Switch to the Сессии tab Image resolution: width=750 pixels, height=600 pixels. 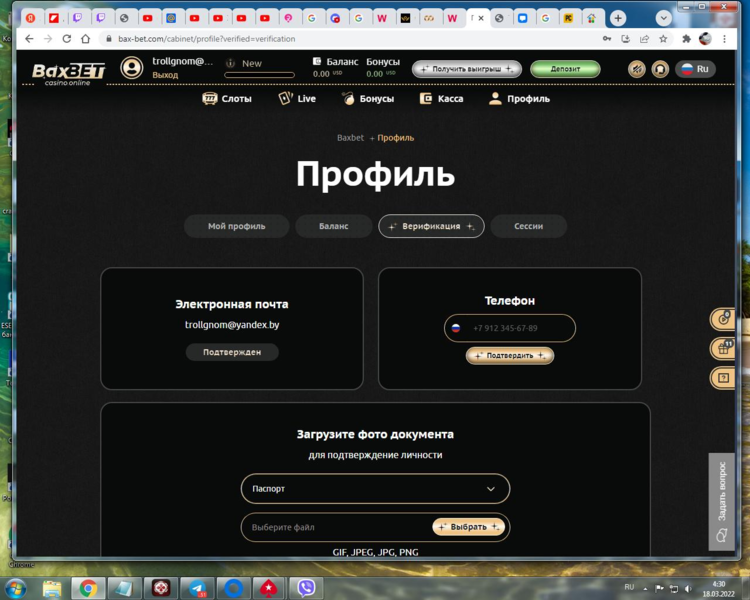pos(529,226)
